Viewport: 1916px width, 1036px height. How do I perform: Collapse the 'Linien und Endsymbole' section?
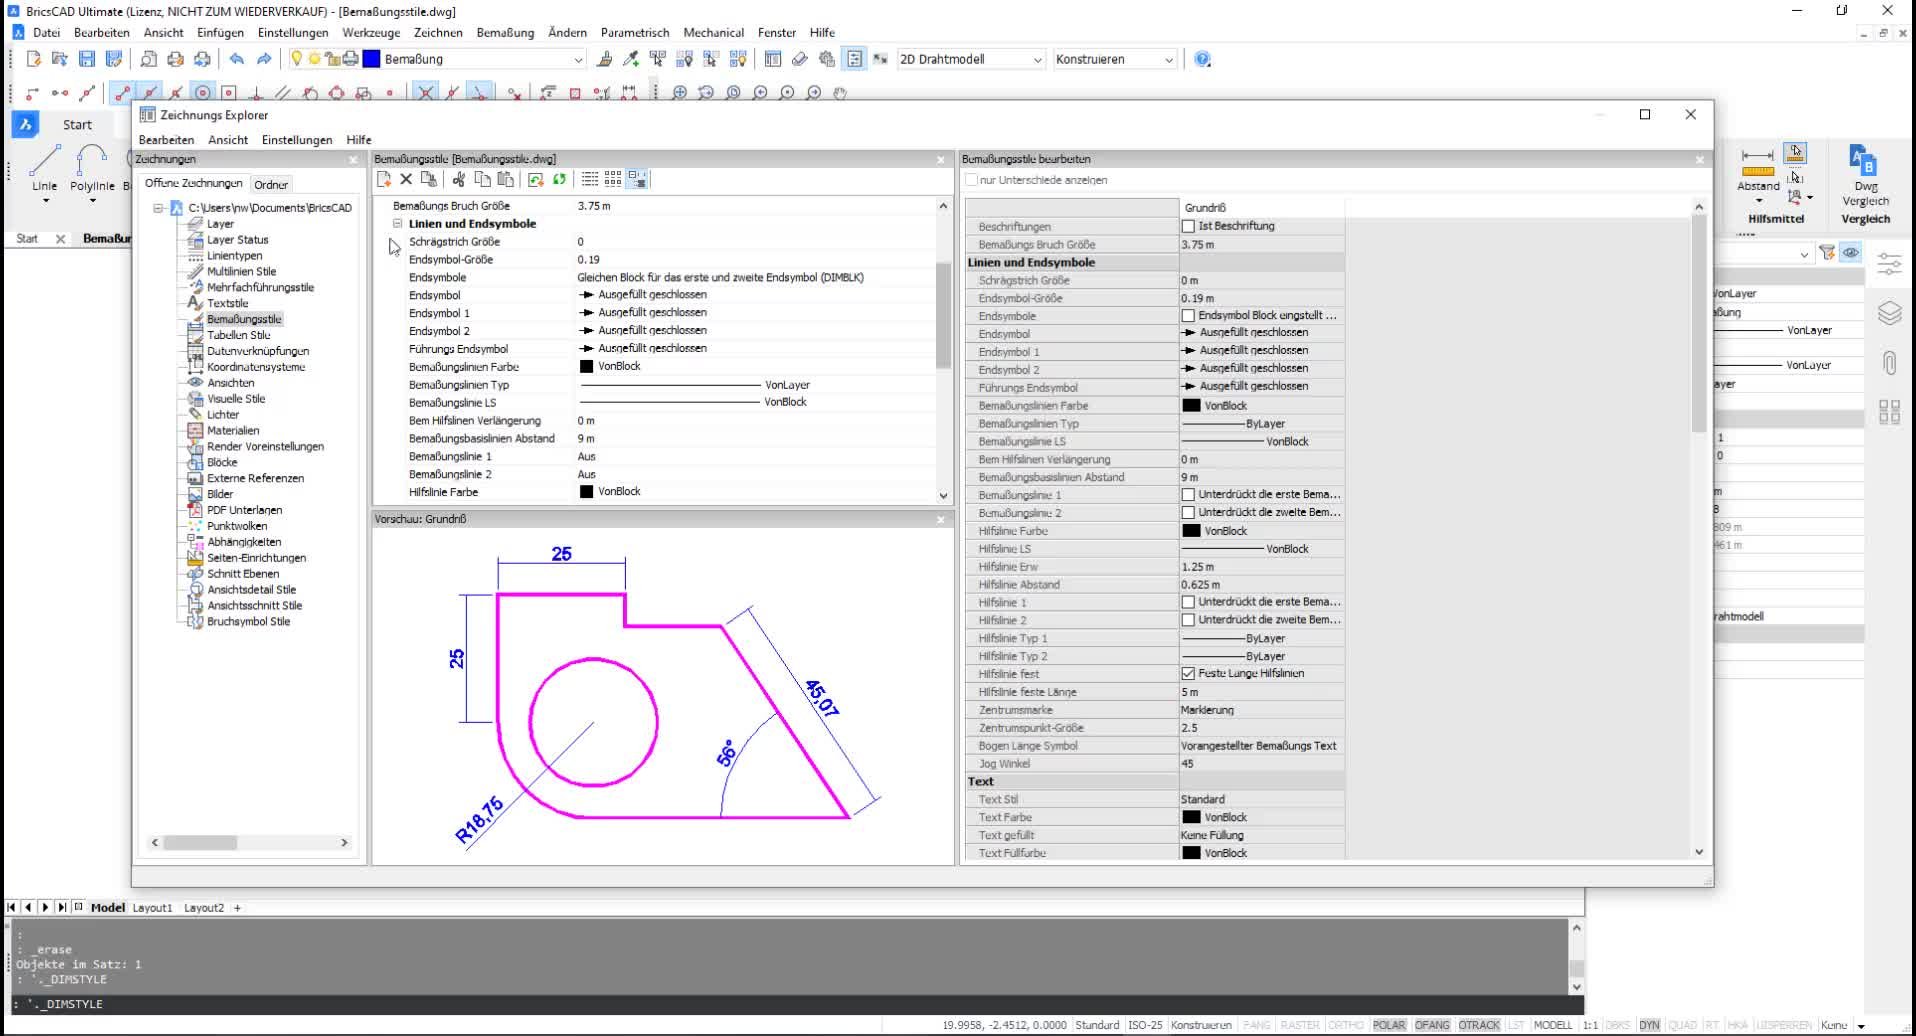pos(397,224)
